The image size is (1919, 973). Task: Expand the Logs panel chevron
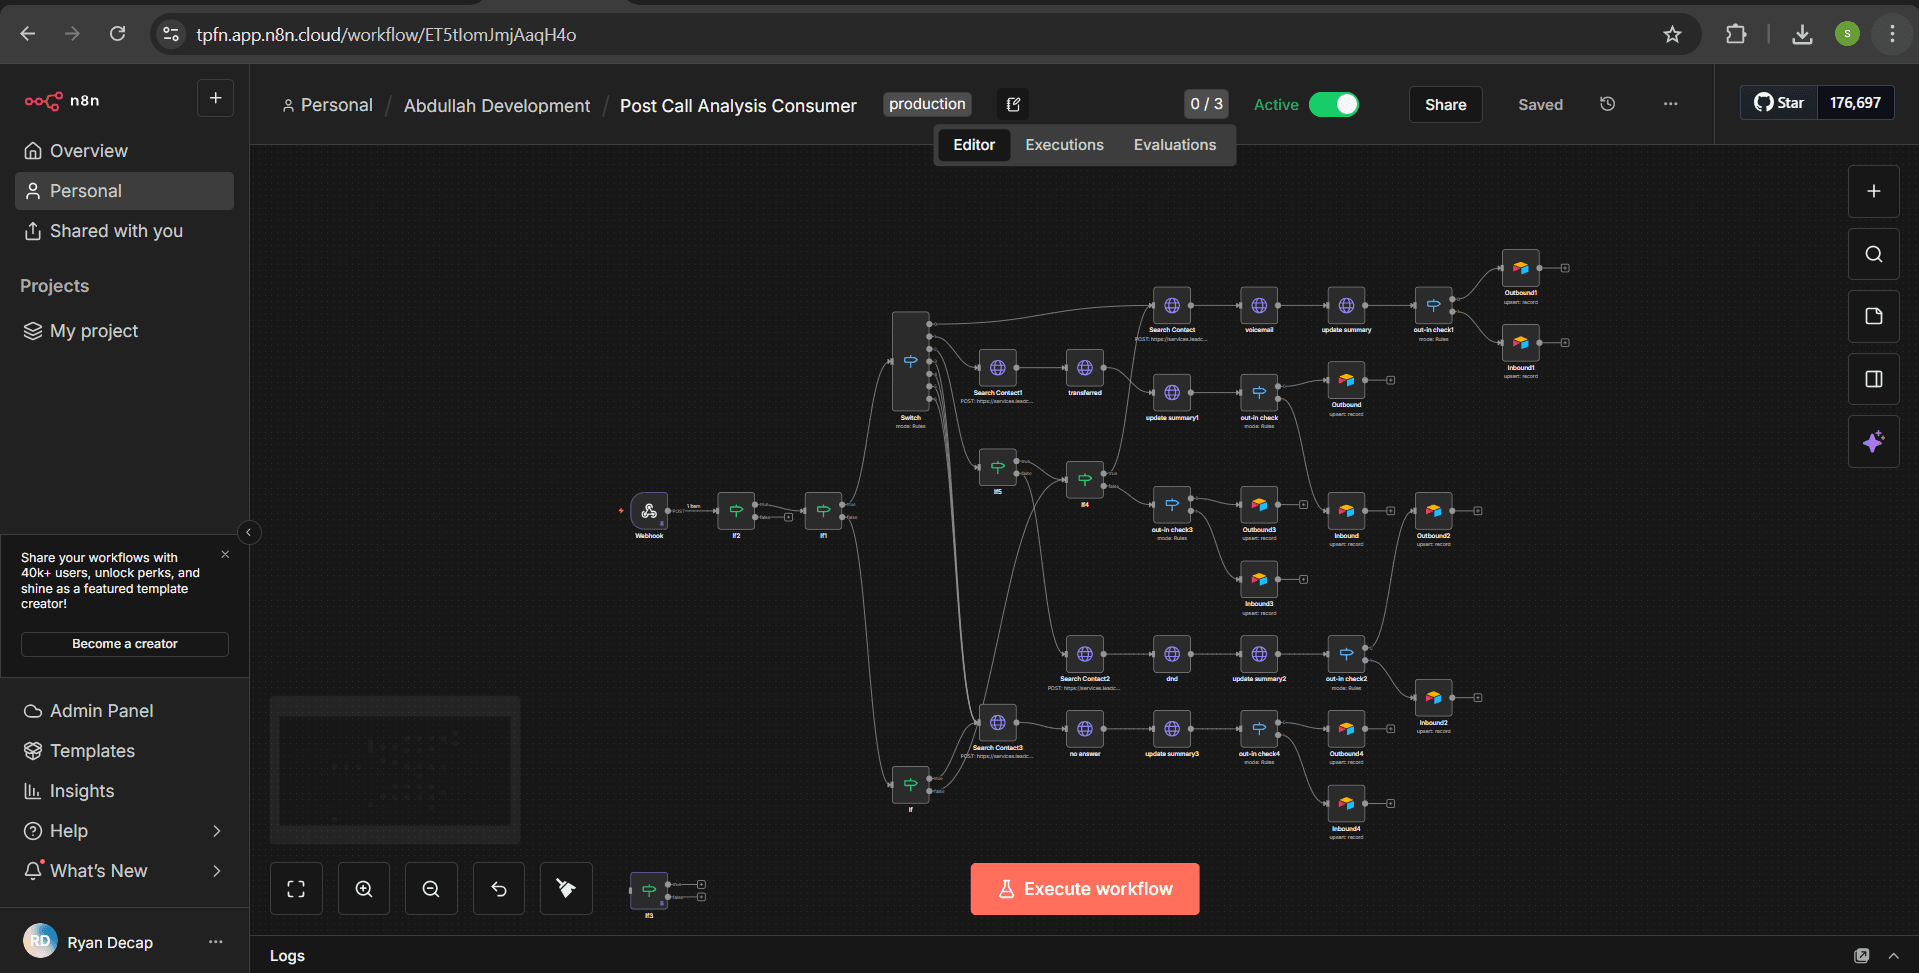click(x=1893, y=956)
